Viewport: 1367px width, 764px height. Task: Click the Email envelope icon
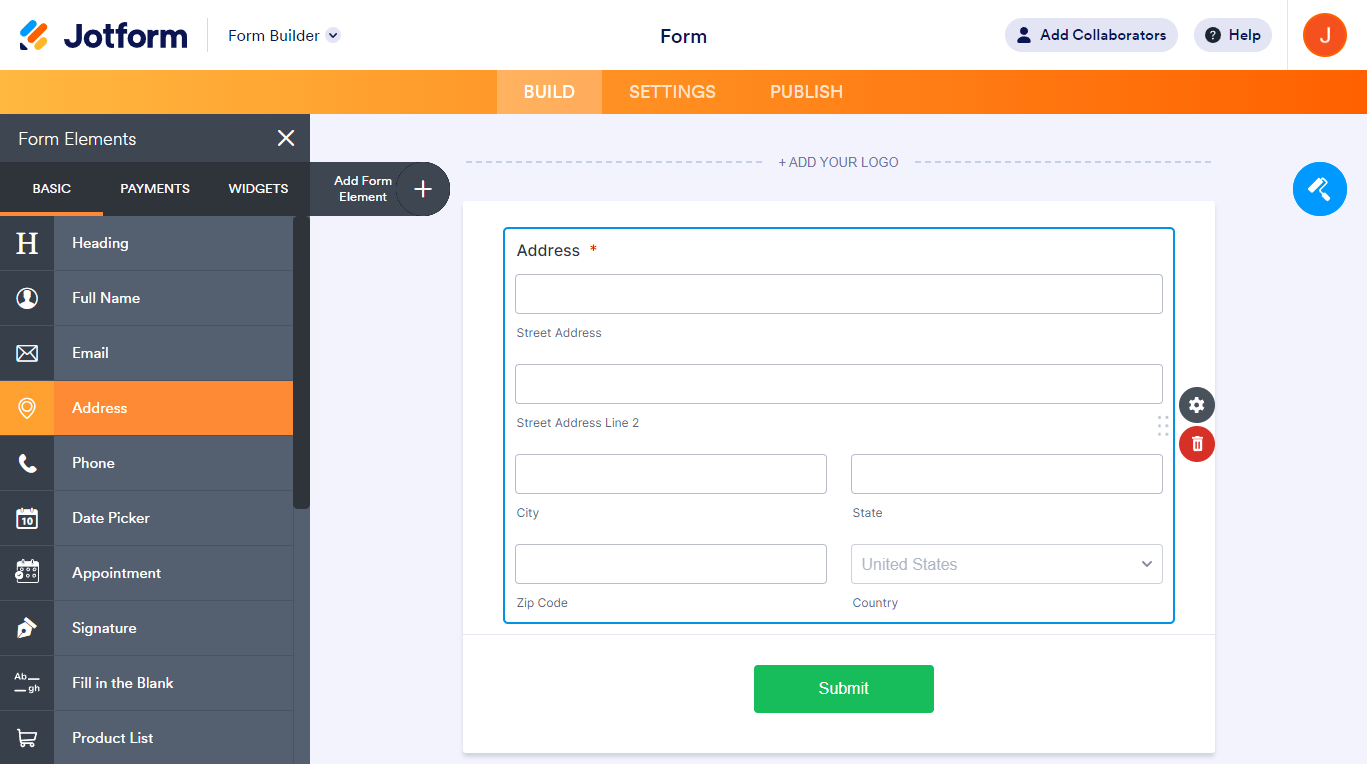coord(27,353)
